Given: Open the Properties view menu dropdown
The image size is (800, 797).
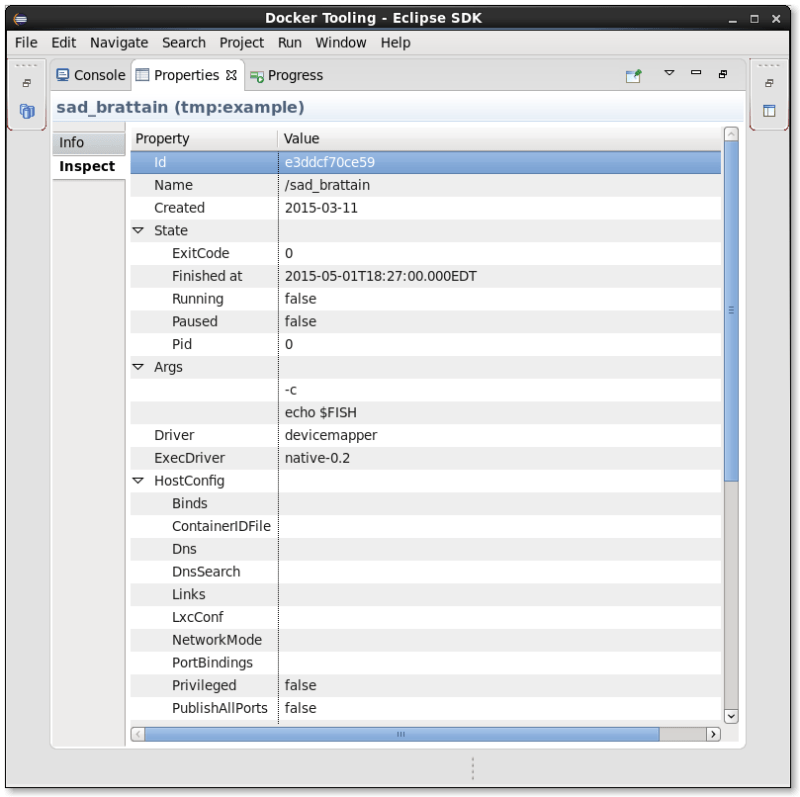Looking at the screenshot, I should coord(668,73).
